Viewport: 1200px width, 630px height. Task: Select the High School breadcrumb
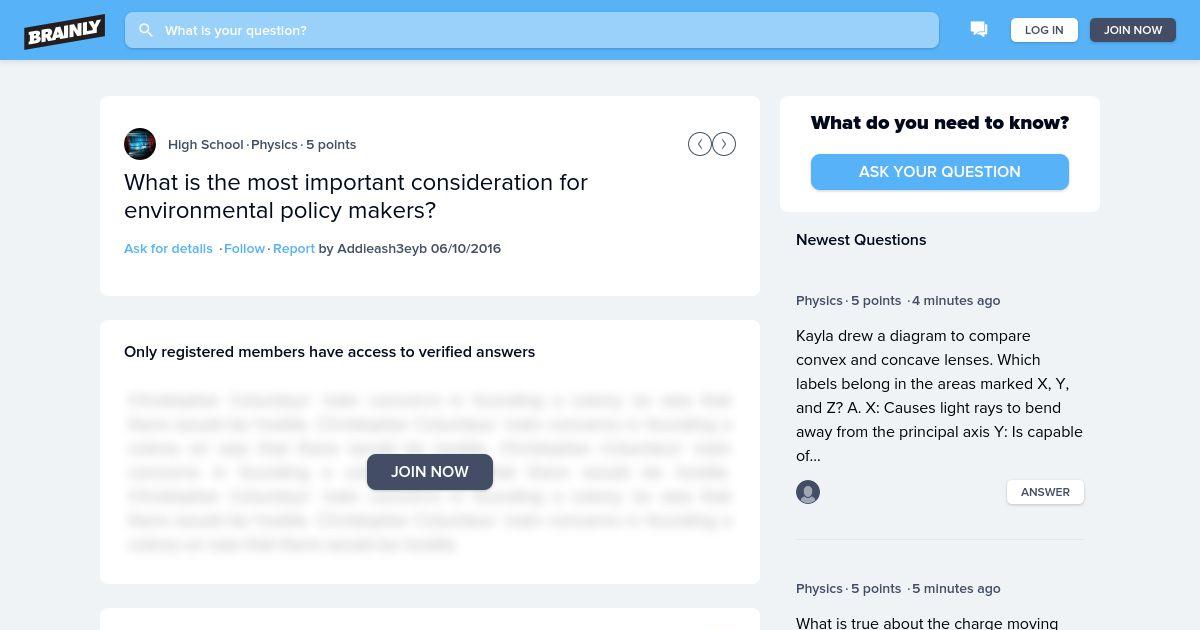pyautogui.click(x=206, y=144)
